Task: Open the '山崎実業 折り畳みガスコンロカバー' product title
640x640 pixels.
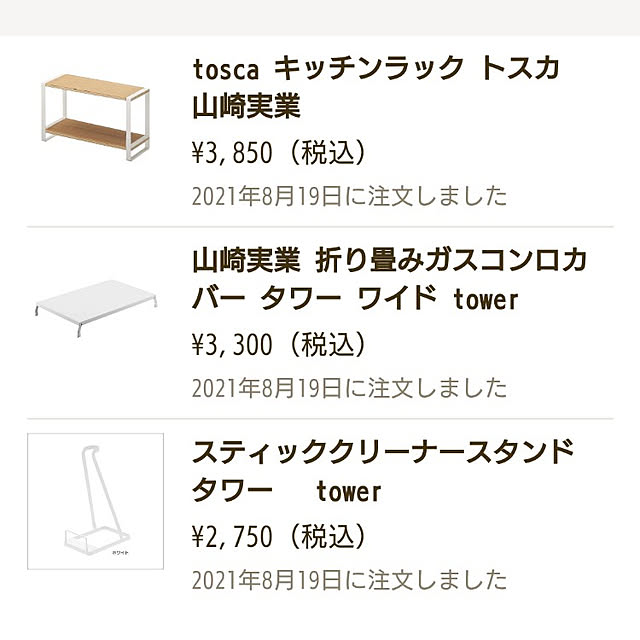Action: tap(389, 280)
